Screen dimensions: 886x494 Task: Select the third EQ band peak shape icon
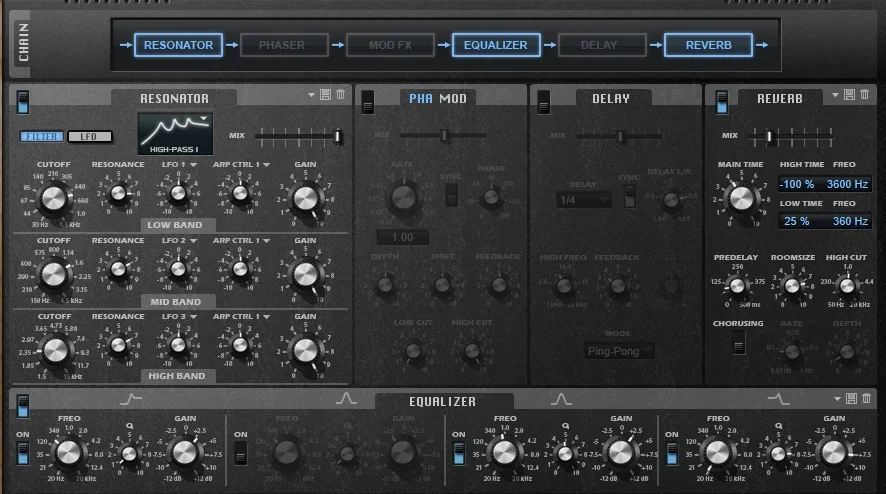(561, 399)
